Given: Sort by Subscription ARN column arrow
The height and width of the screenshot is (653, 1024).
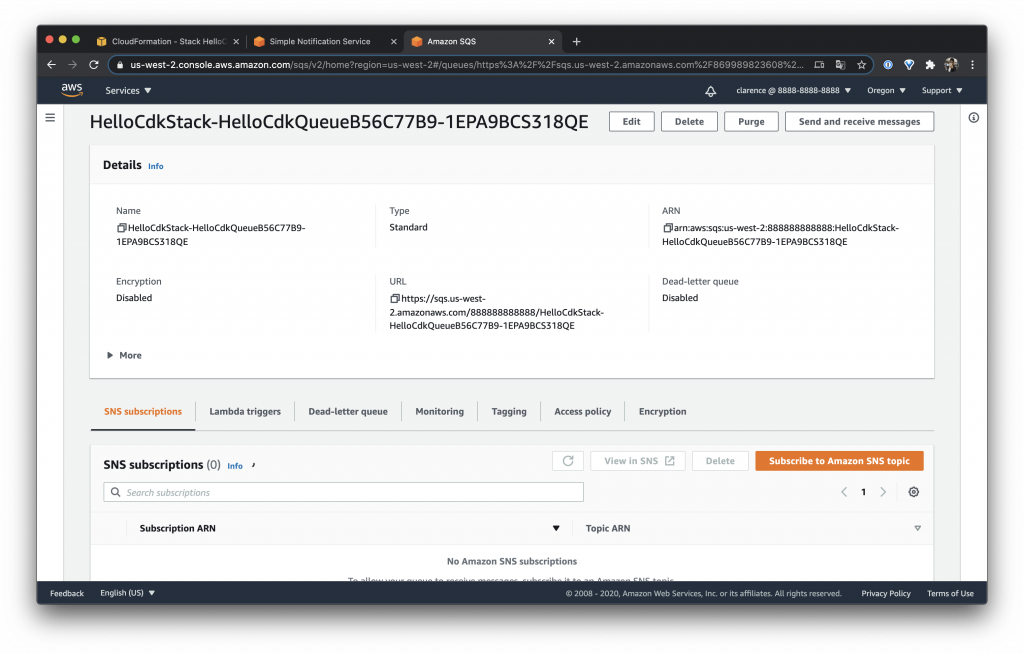Looking at the screenshot, I should click(x=556, y=528).
